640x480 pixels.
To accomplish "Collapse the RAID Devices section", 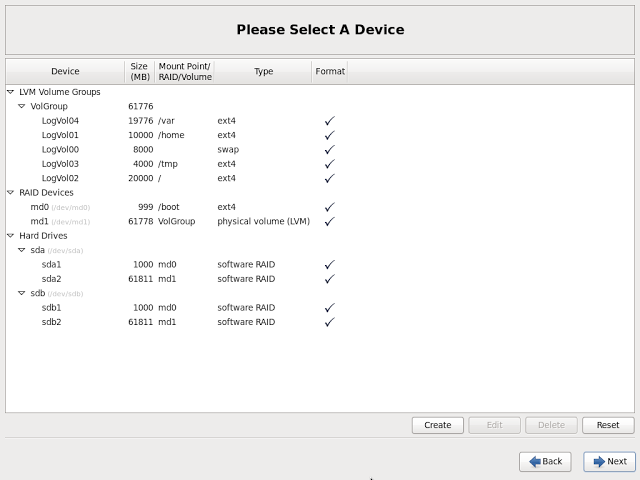I will click(11, 192).
